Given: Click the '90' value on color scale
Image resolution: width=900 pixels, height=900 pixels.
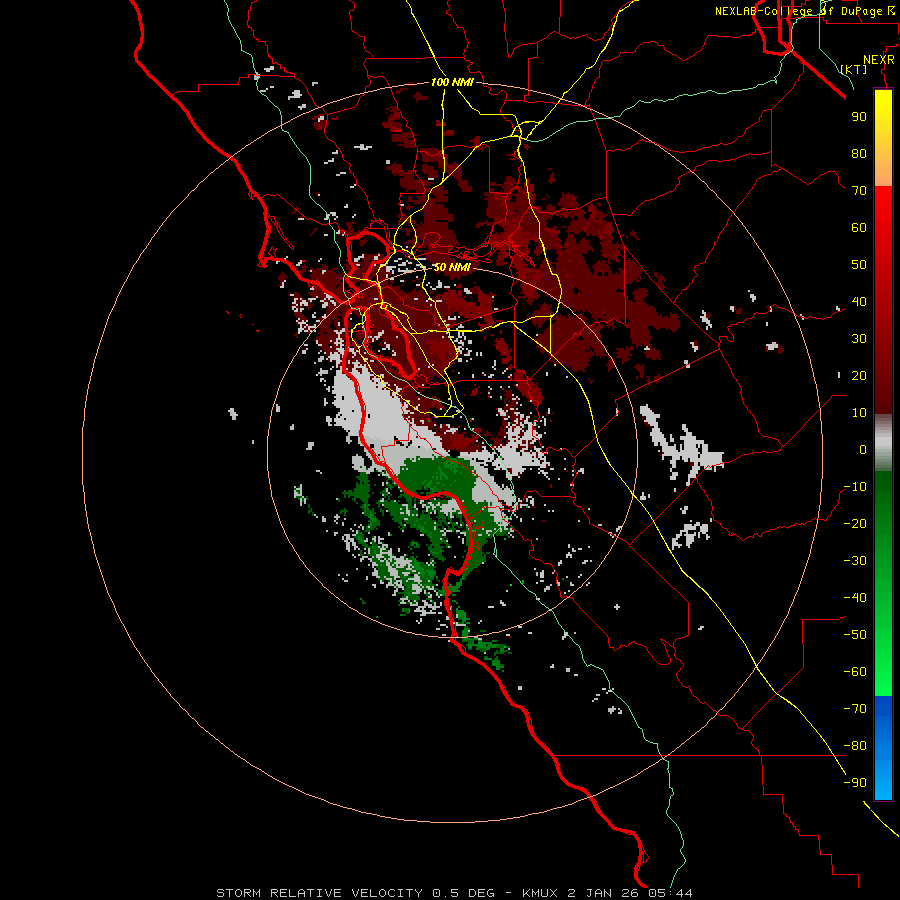Looking at the screenshot, I should (x=859, y=117).
